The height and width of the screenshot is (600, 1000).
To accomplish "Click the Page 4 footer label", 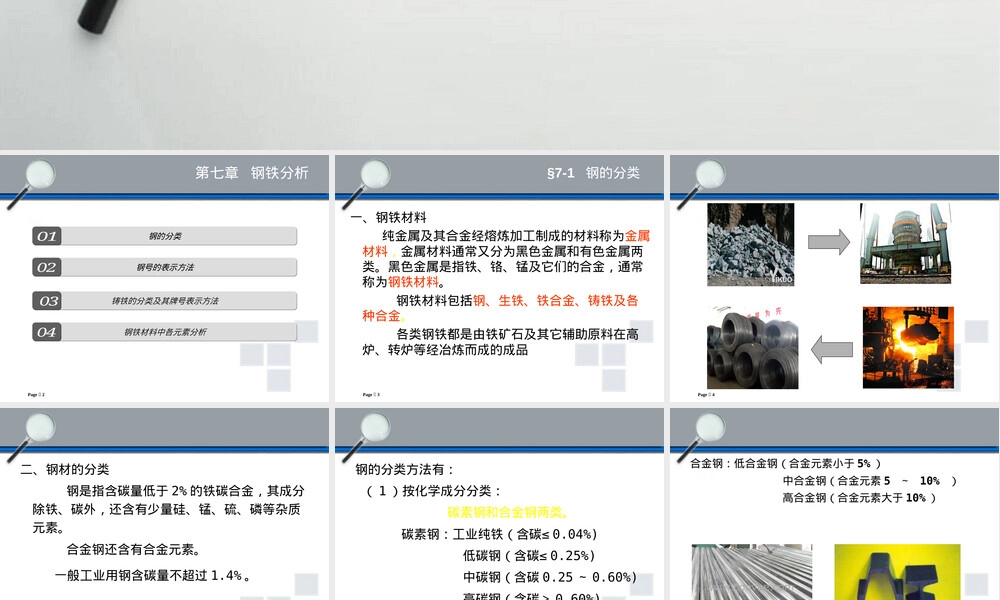I will point(706,395).
